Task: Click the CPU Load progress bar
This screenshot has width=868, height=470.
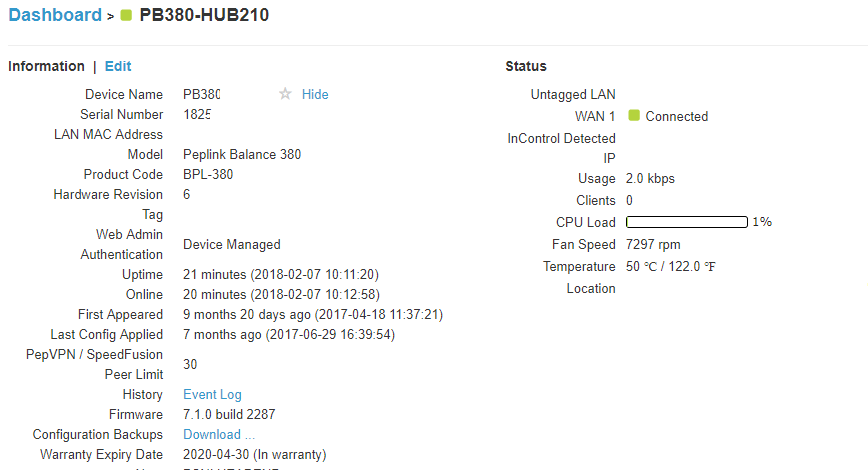Action: click(x=686, y=222)
